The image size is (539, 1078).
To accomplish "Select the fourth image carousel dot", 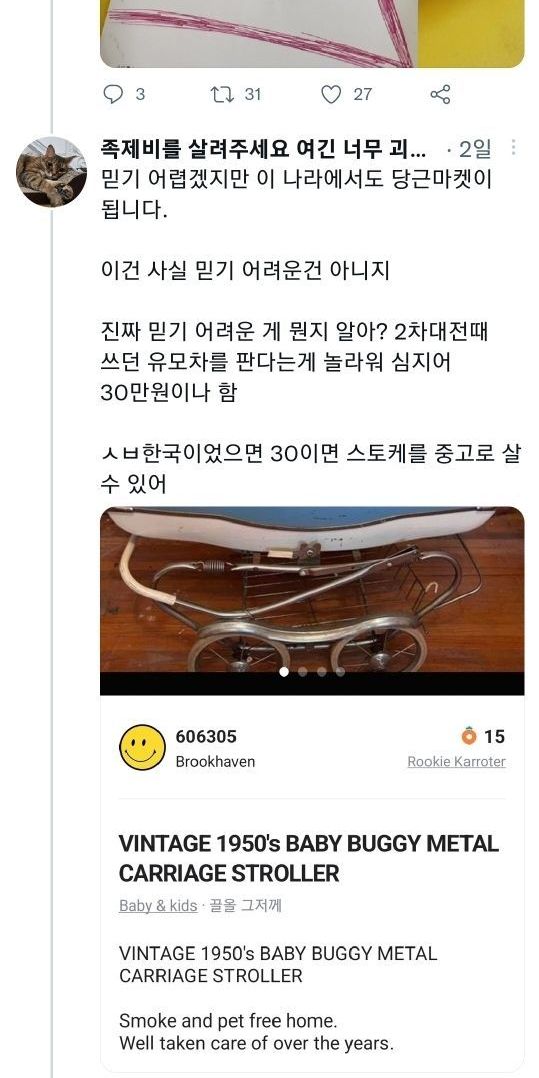I will tap(340, 672).
